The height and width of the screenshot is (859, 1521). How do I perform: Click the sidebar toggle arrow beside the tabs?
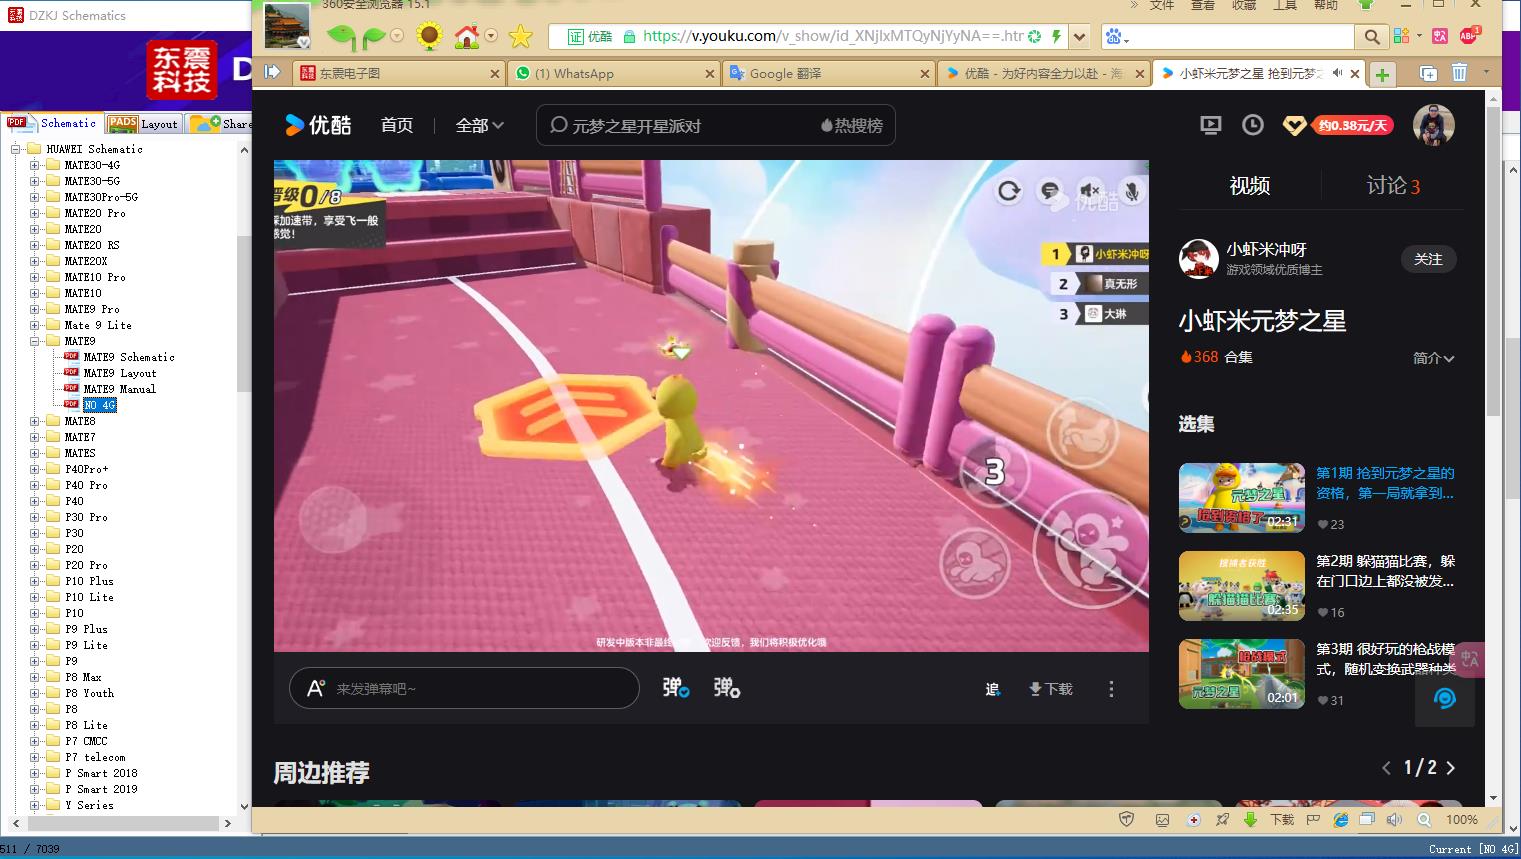click(x=272, y=72)
